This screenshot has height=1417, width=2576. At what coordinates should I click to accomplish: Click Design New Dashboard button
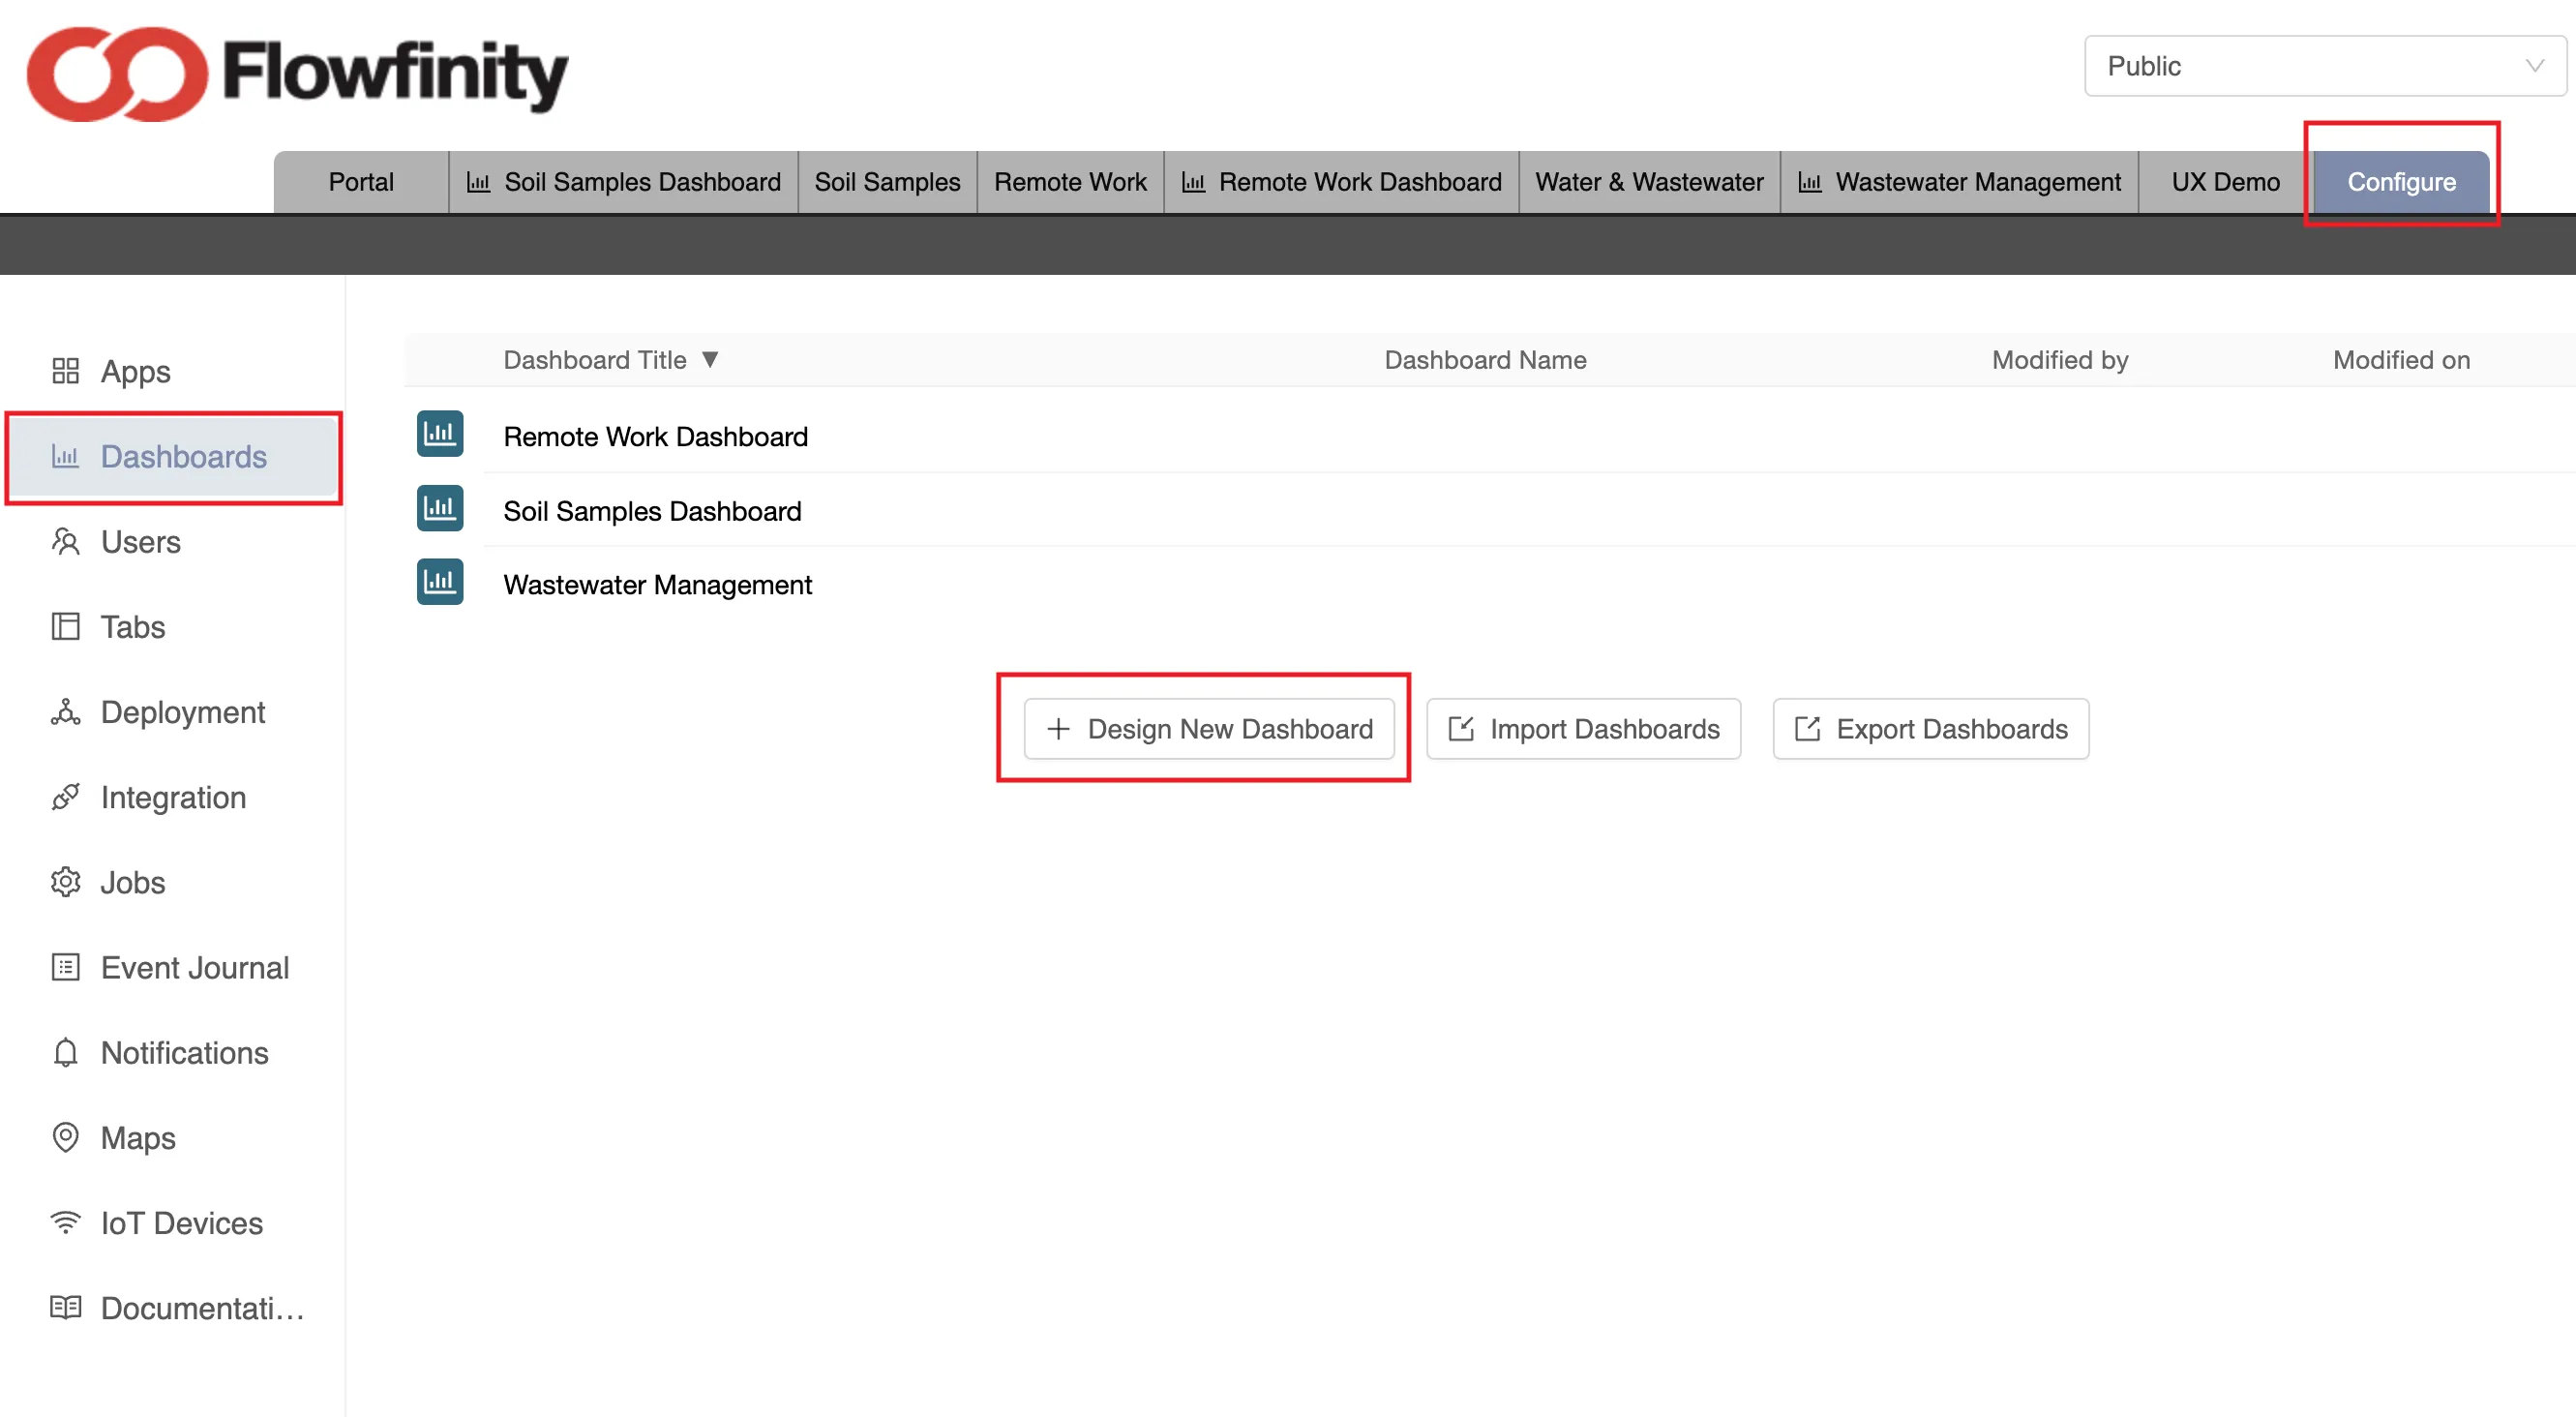1209,729
